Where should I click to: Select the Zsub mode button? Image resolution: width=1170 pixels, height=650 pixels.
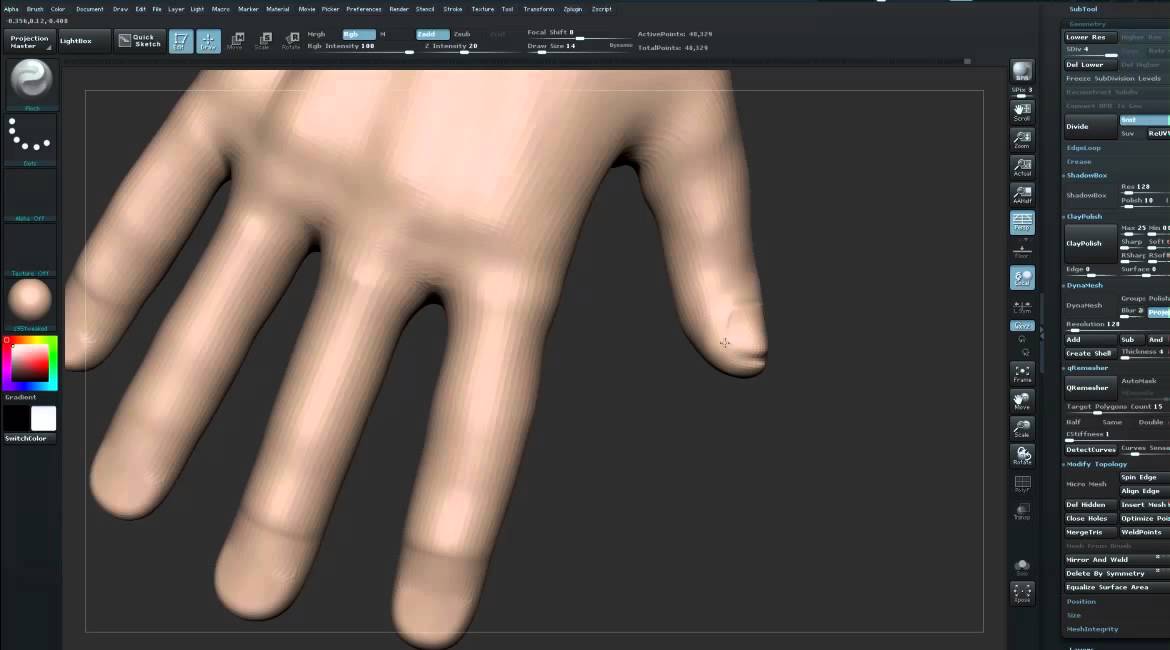coord(463,34)
